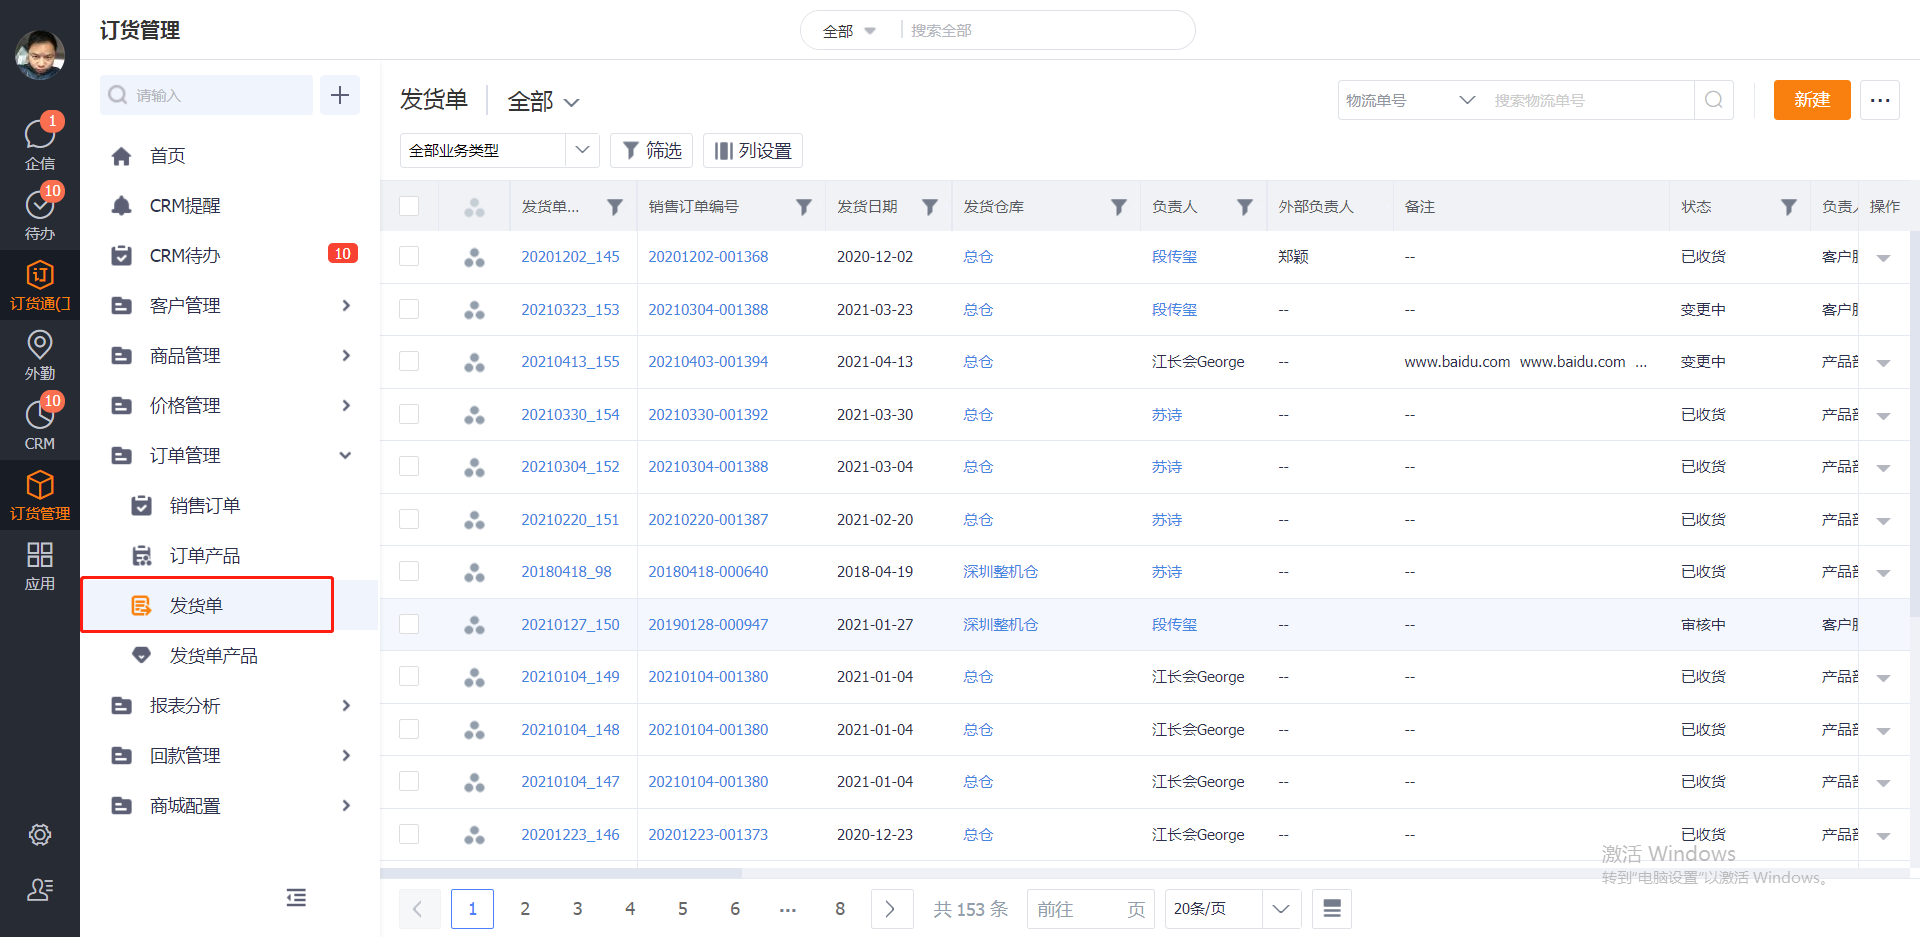Check the row for 20210220_151

pyautogui.click(x=409, y=519)
